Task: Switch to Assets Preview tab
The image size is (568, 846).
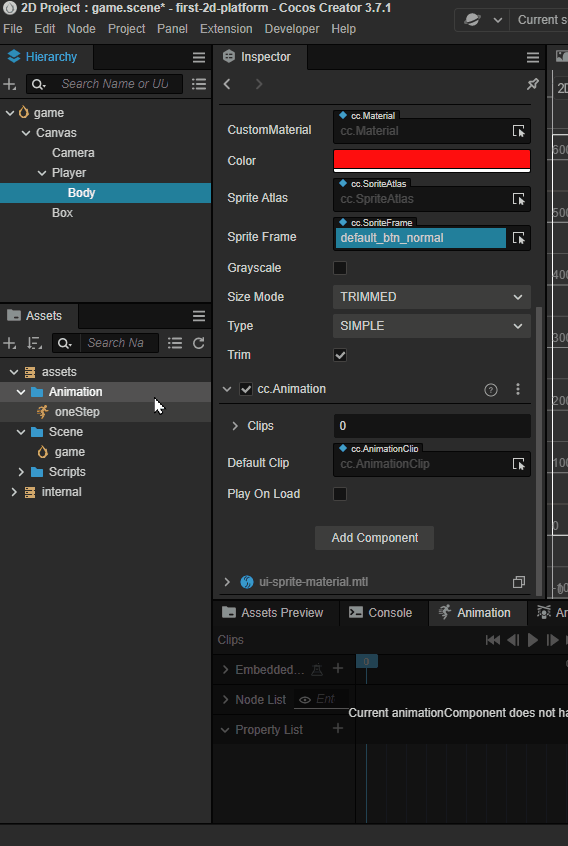Action: tap(273, 613)
